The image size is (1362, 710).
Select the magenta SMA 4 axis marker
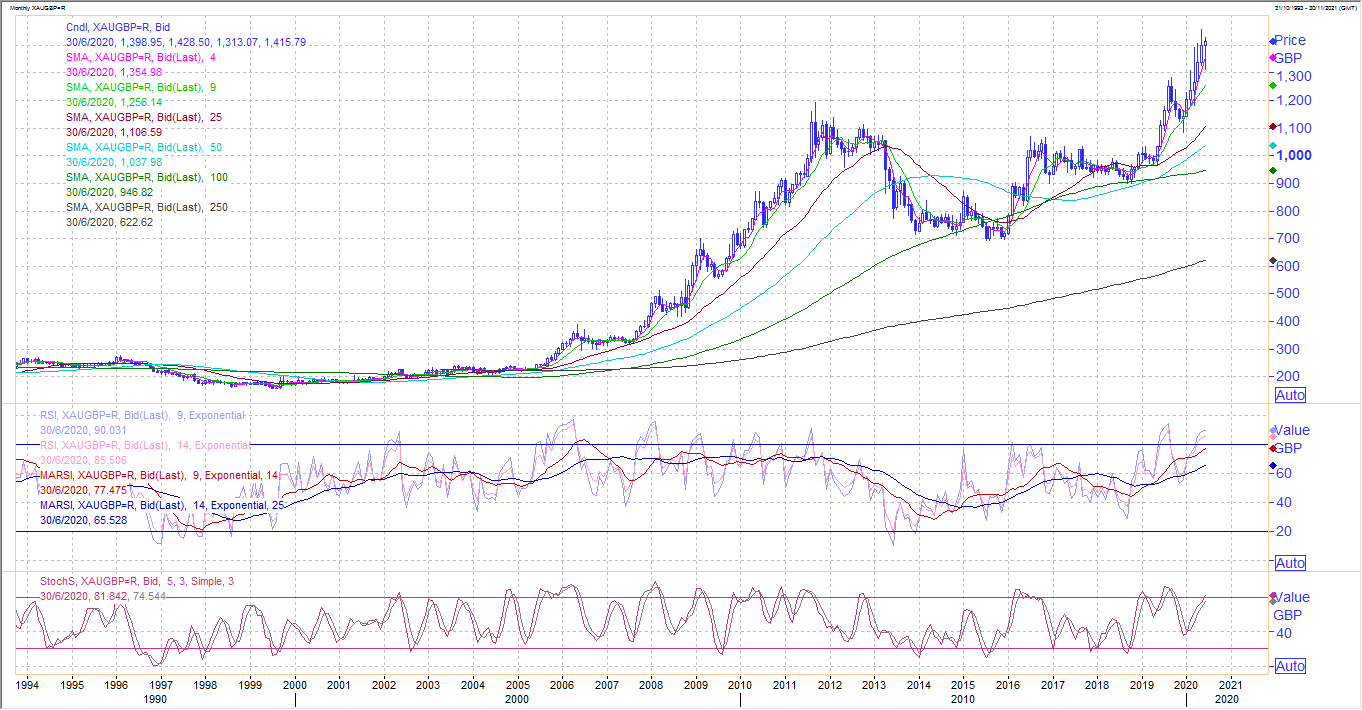click(x=1272, y=60)
